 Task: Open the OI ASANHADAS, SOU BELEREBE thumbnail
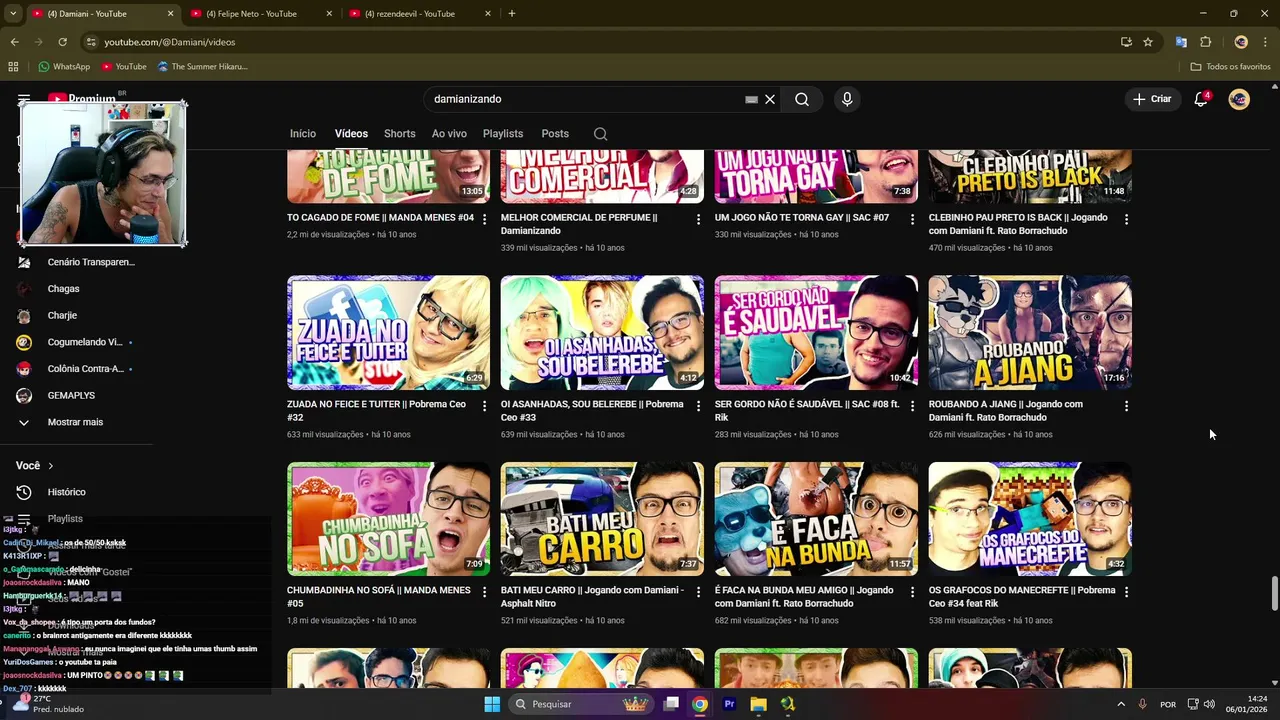tap(602, 333)
